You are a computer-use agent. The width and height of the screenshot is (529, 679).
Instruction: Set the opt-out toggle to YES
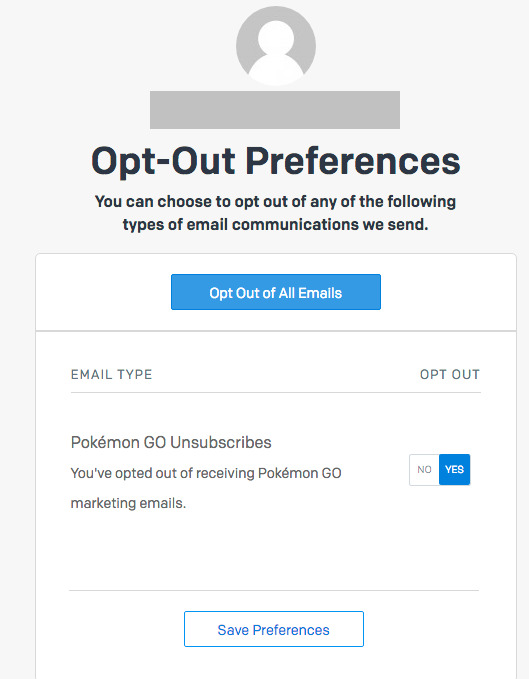[455, 469]
